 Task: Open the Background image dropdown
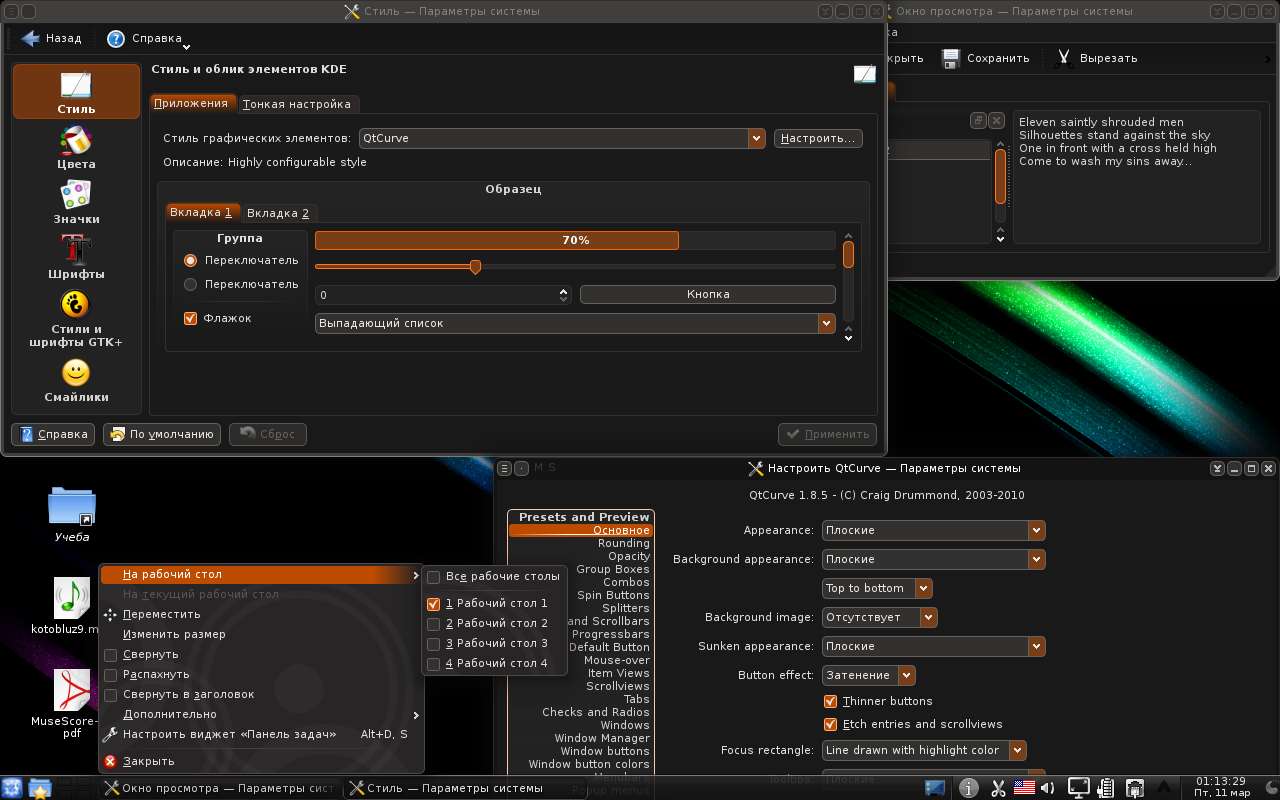880,617
